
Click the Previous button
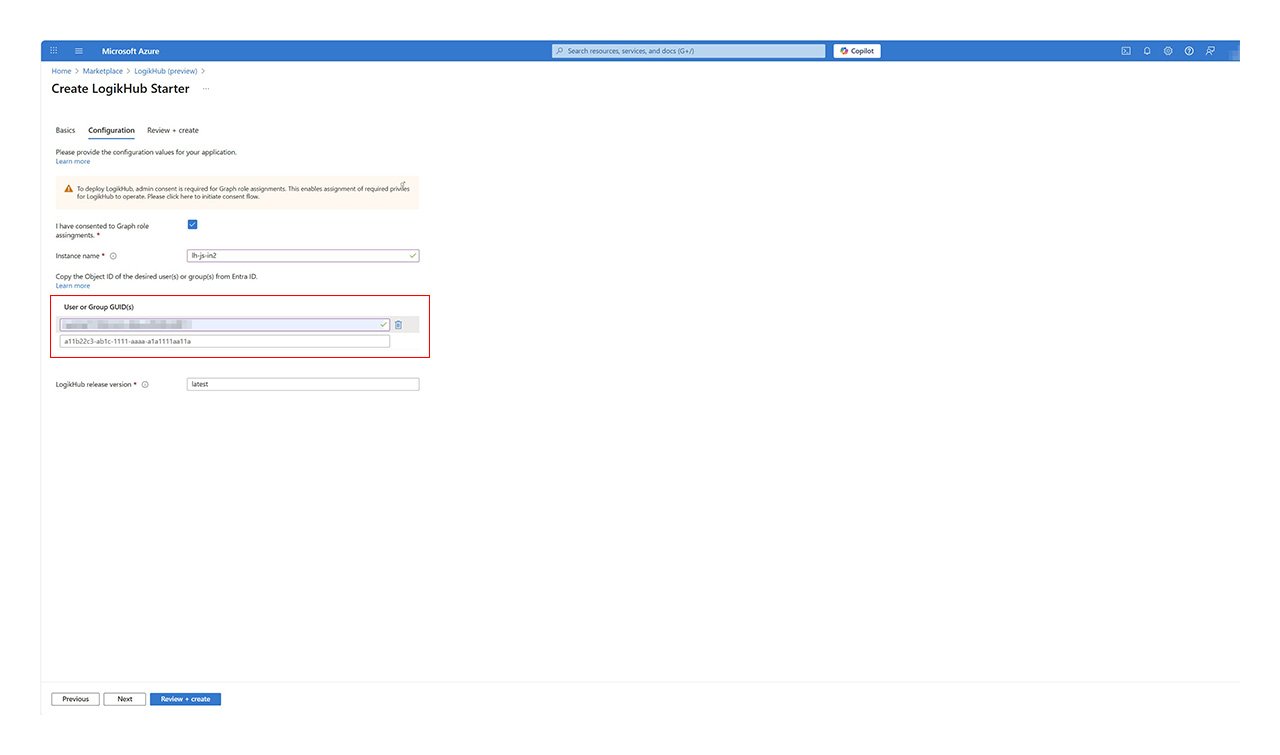[75, 699]
